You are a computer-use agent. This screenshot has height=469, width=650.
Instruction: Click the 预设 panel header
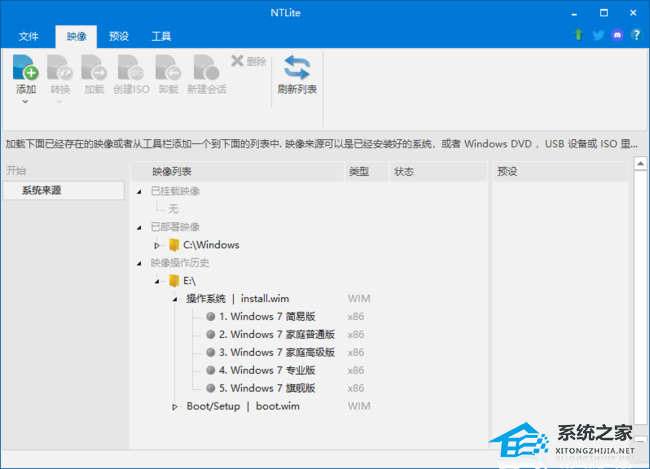coord(560,171)
